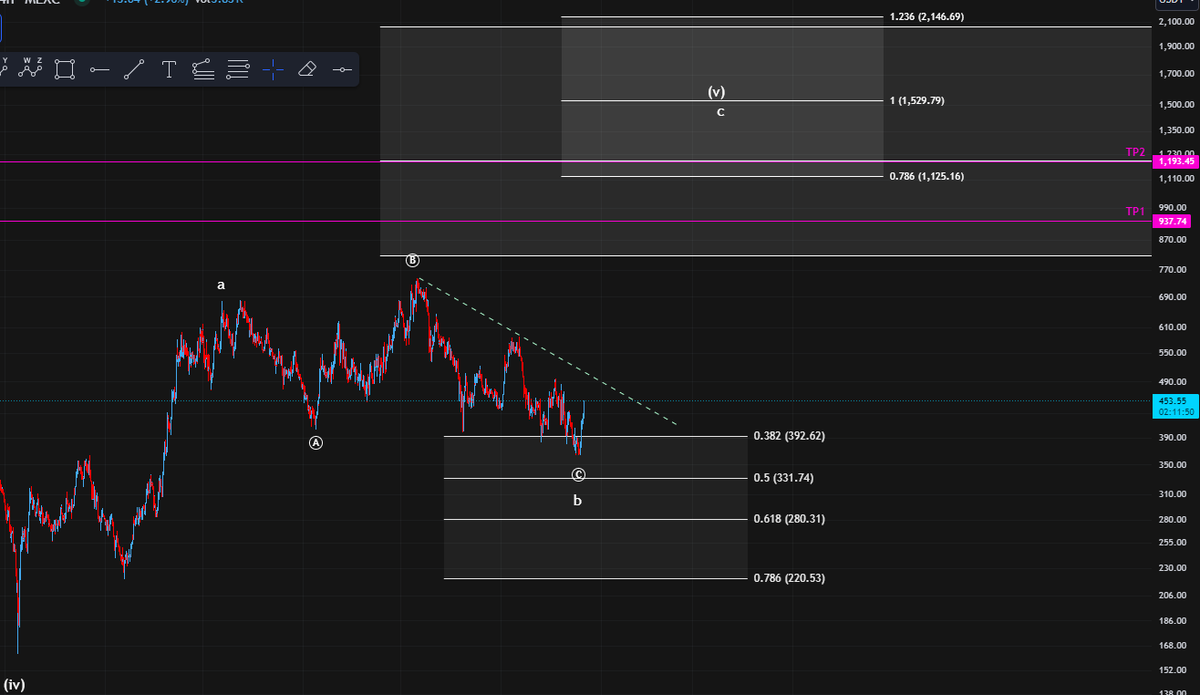Select the TP1 text label
Screen dimensions: 1200x695
[x=1135, y=212]
